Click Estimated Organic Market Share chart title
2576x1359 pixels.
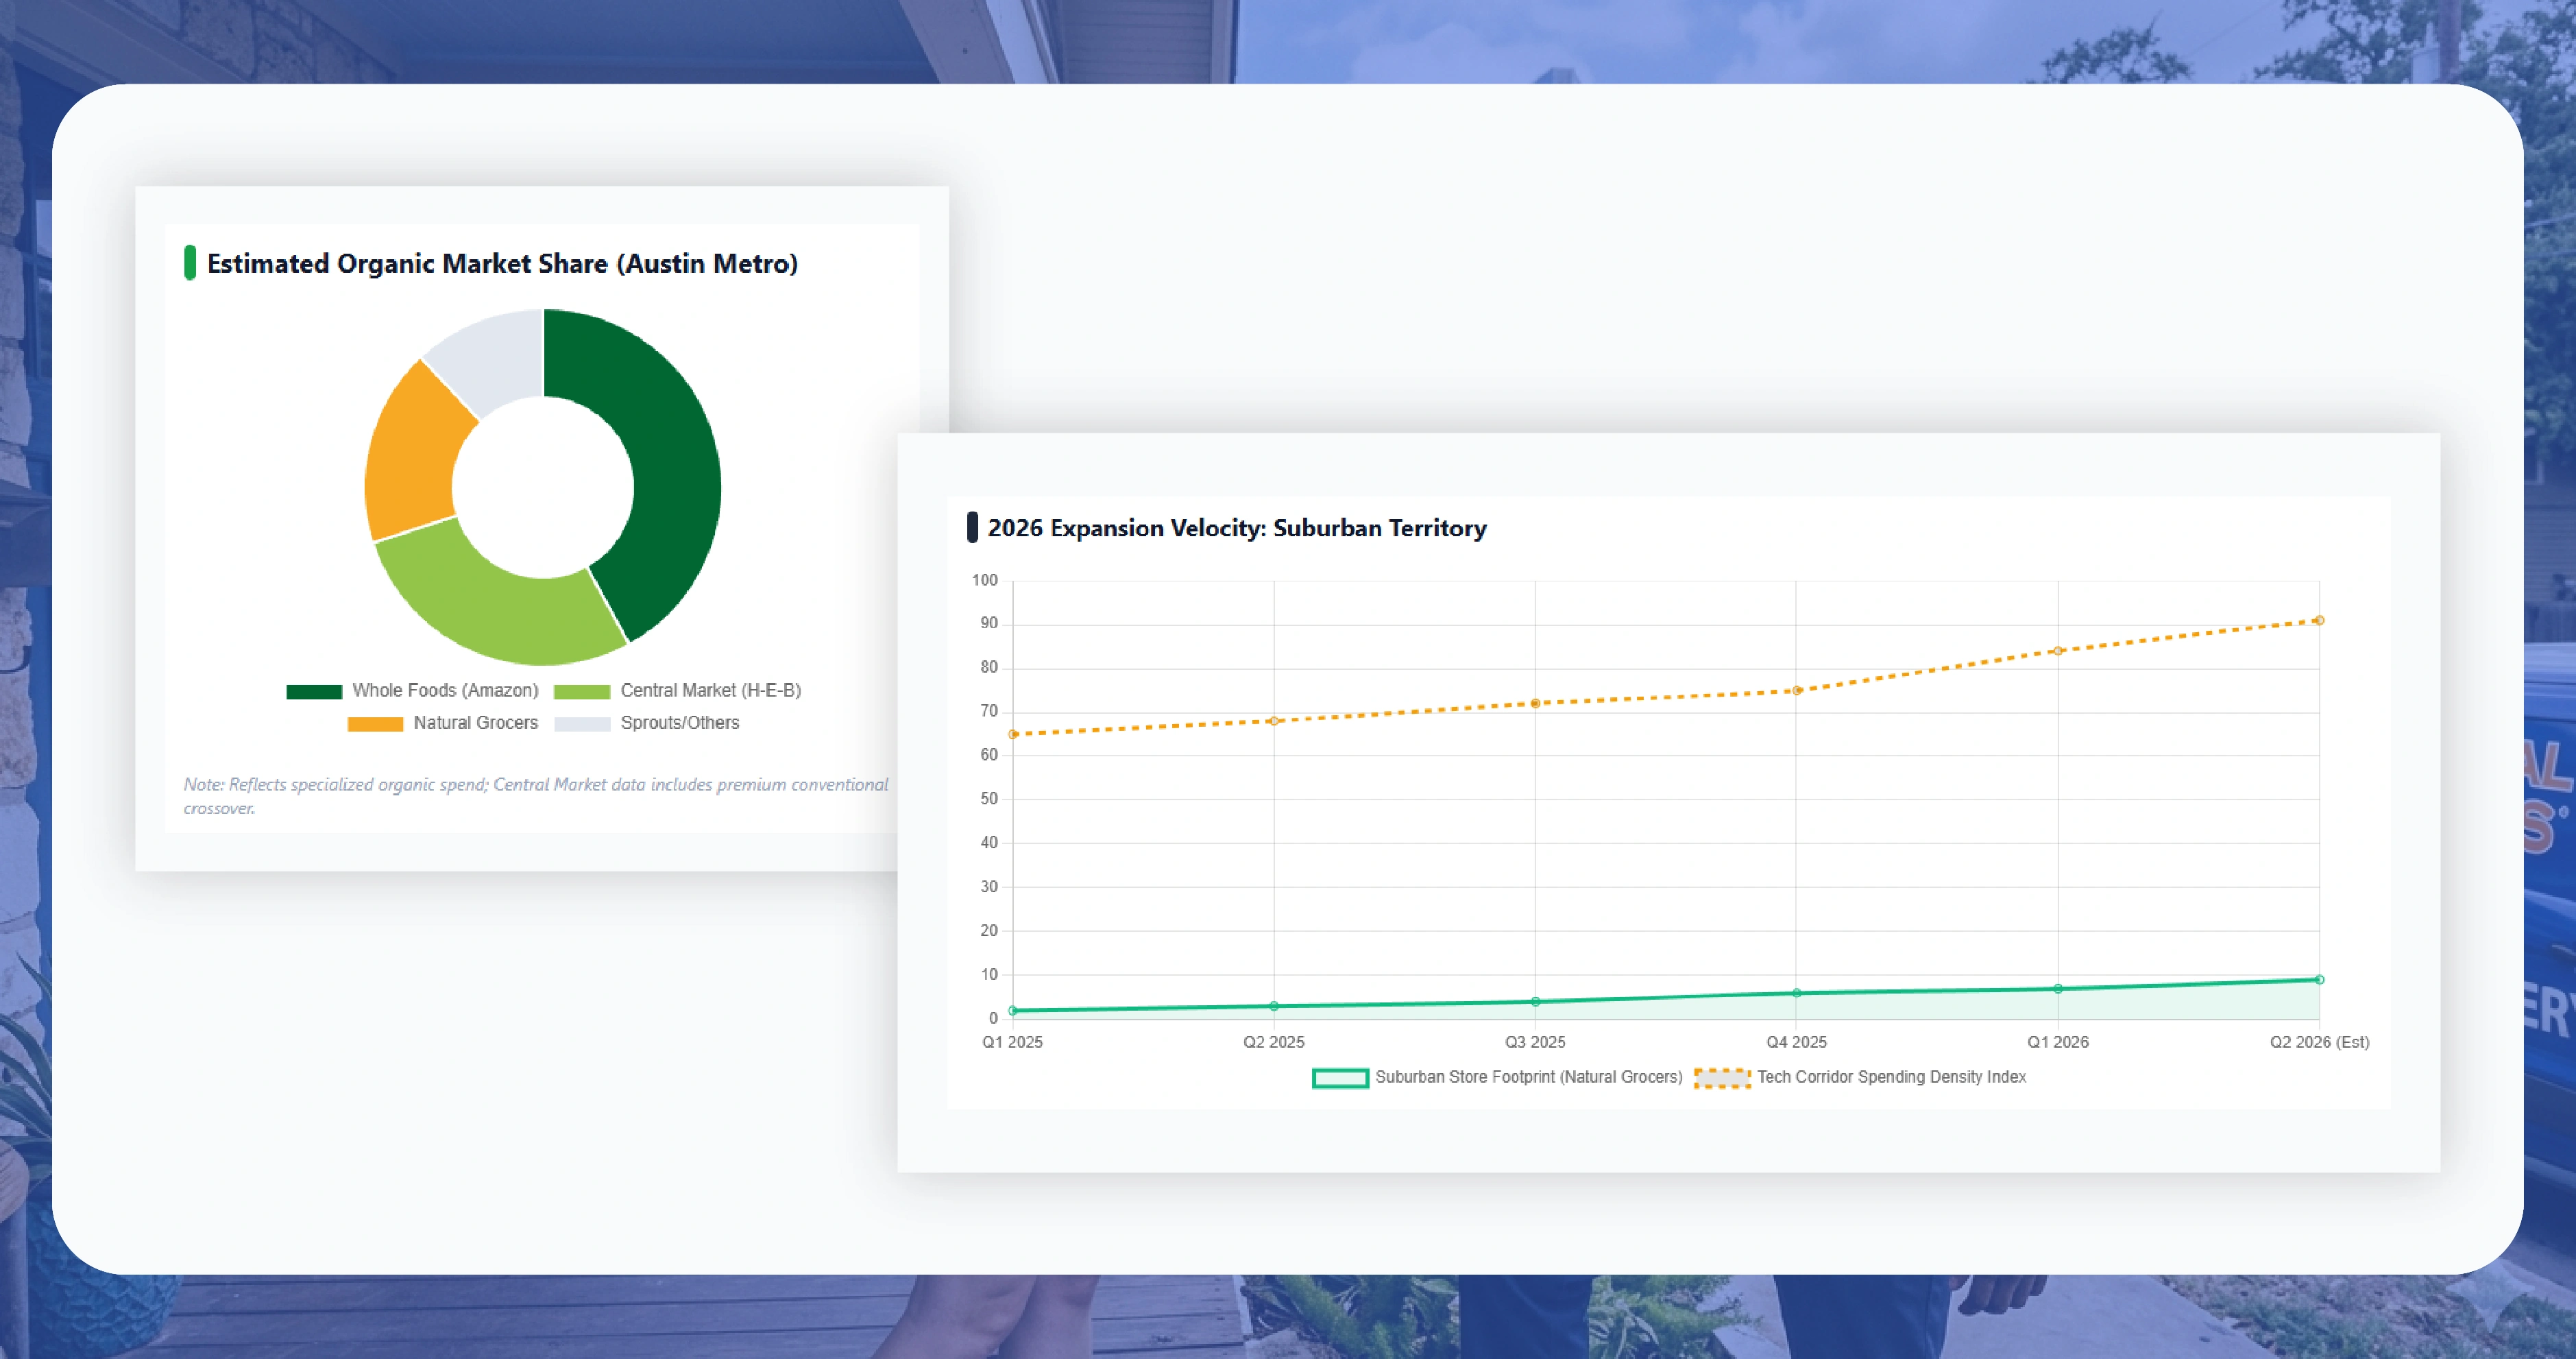[502, 264]
